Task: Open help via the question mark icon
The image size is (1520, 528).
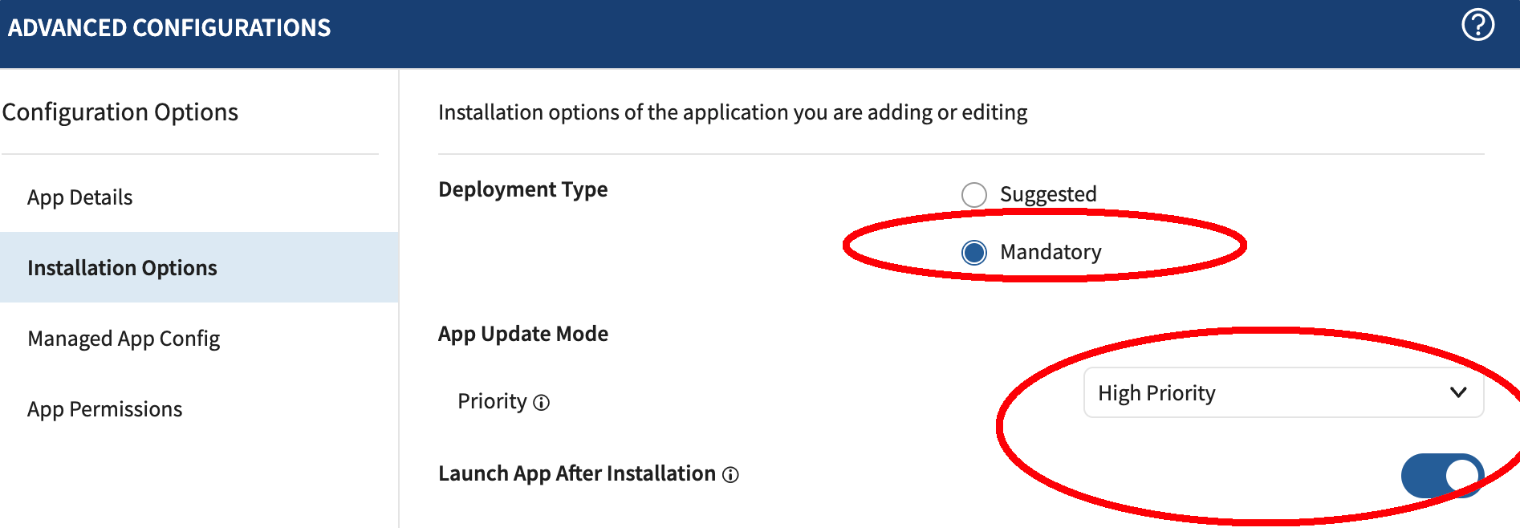Action: (1478, 26)
